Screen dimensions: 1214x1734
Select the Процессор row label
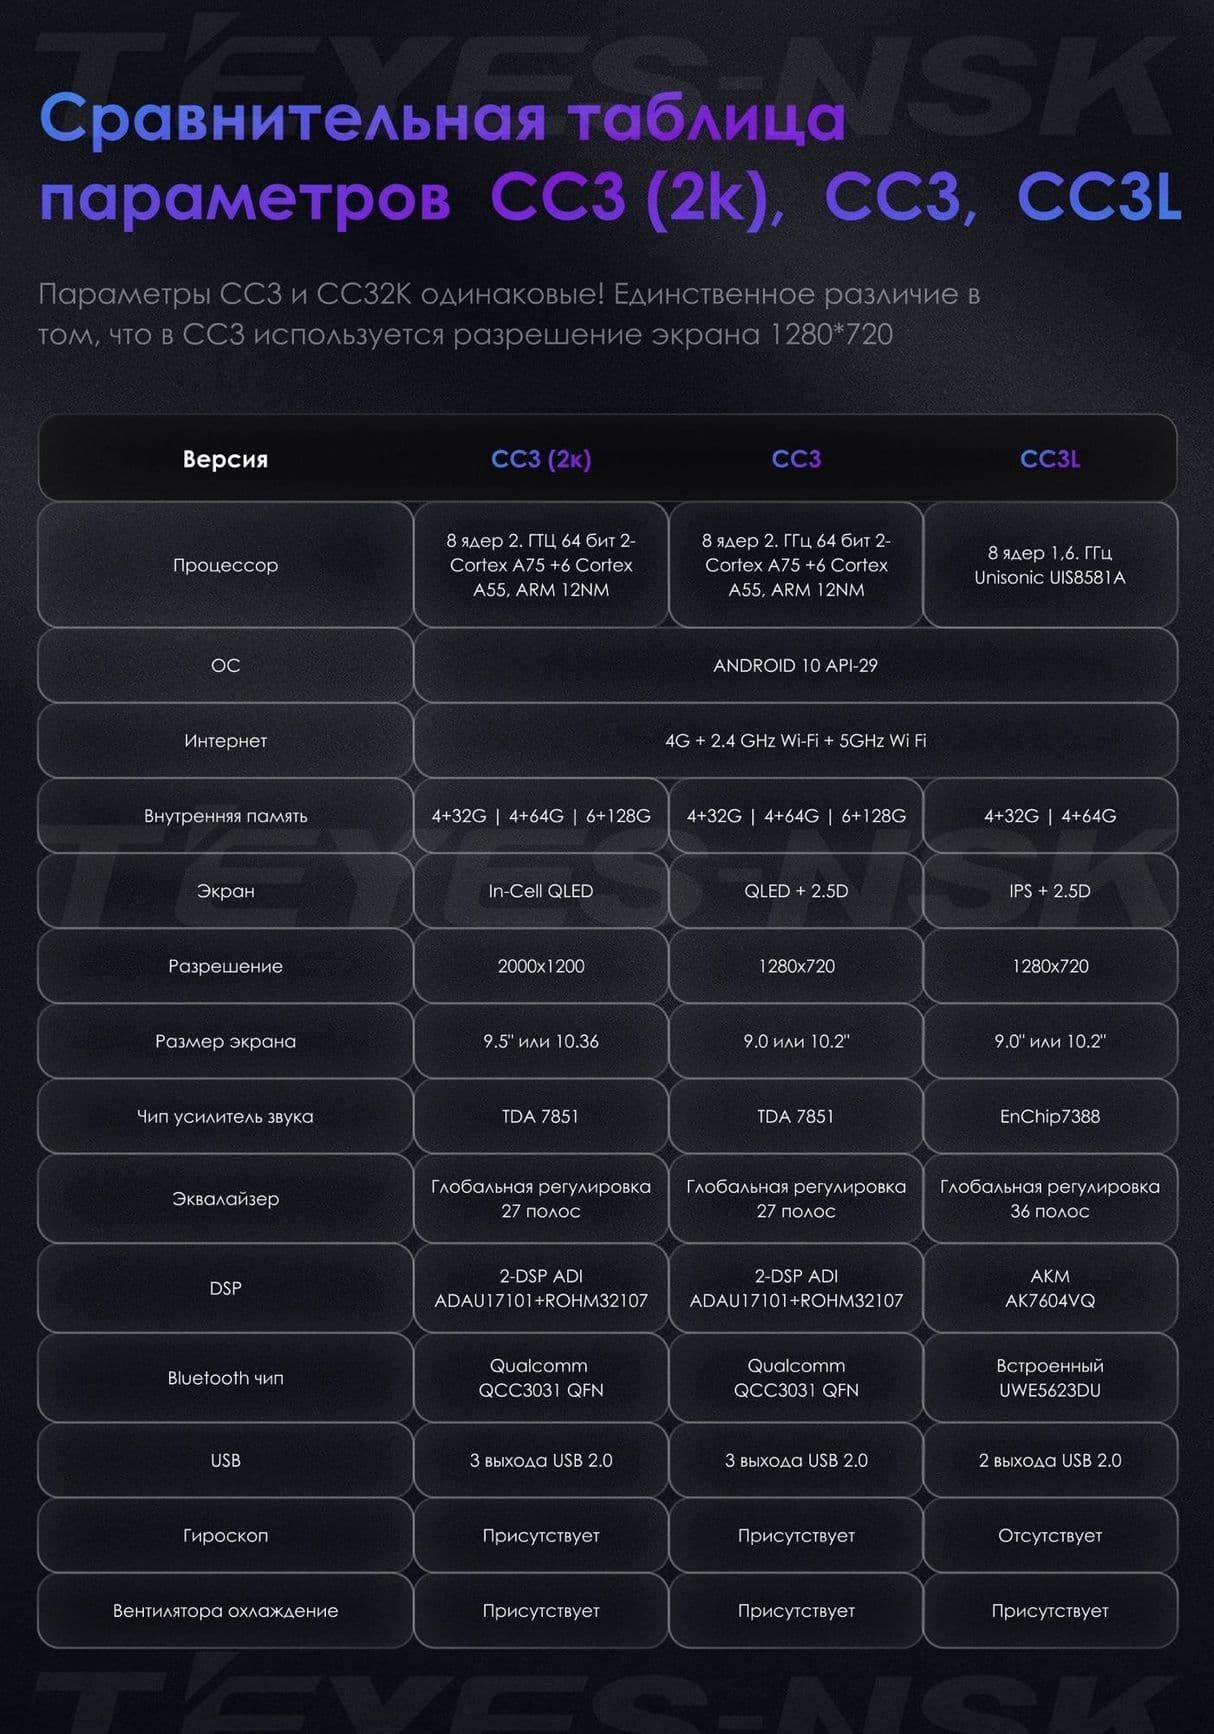click(x=225, y=565)
